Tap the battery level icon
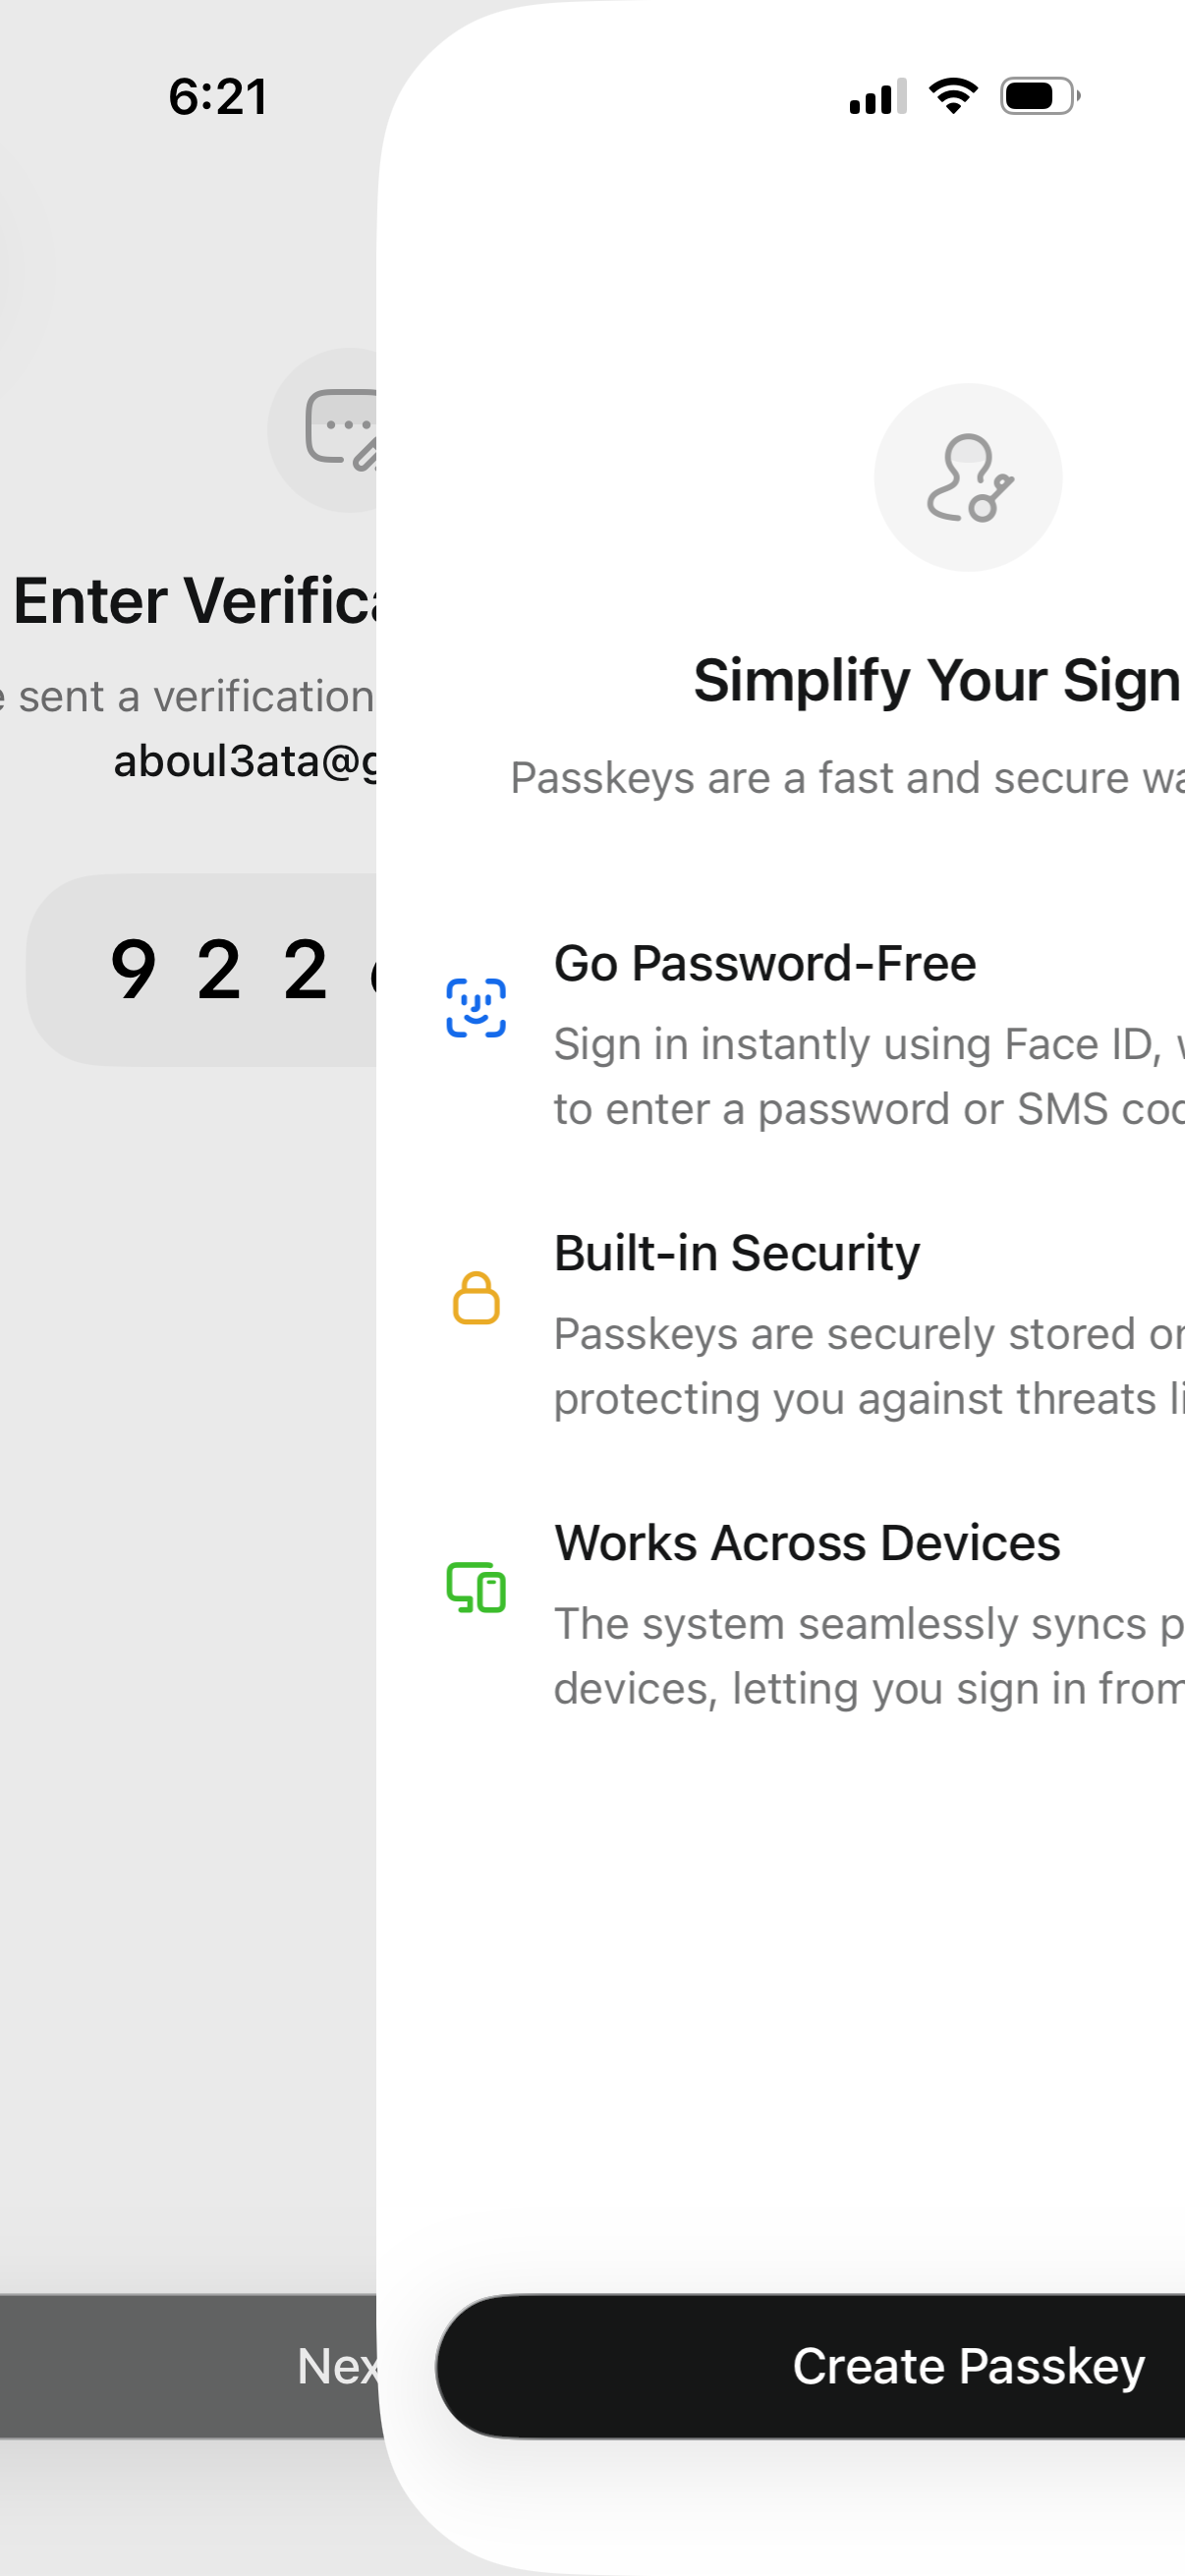Screen dimensions: 1185x2576 [1039, 96]
